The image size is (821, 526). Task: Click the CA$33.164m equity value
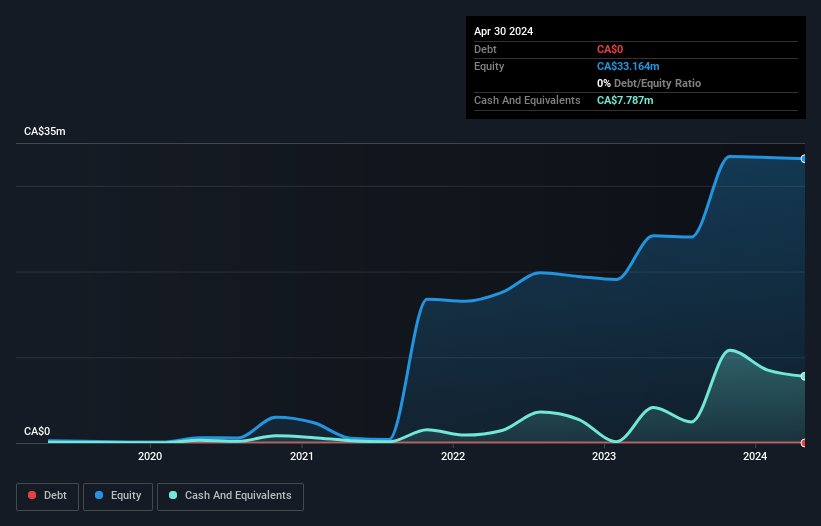(x=628, y=66)
